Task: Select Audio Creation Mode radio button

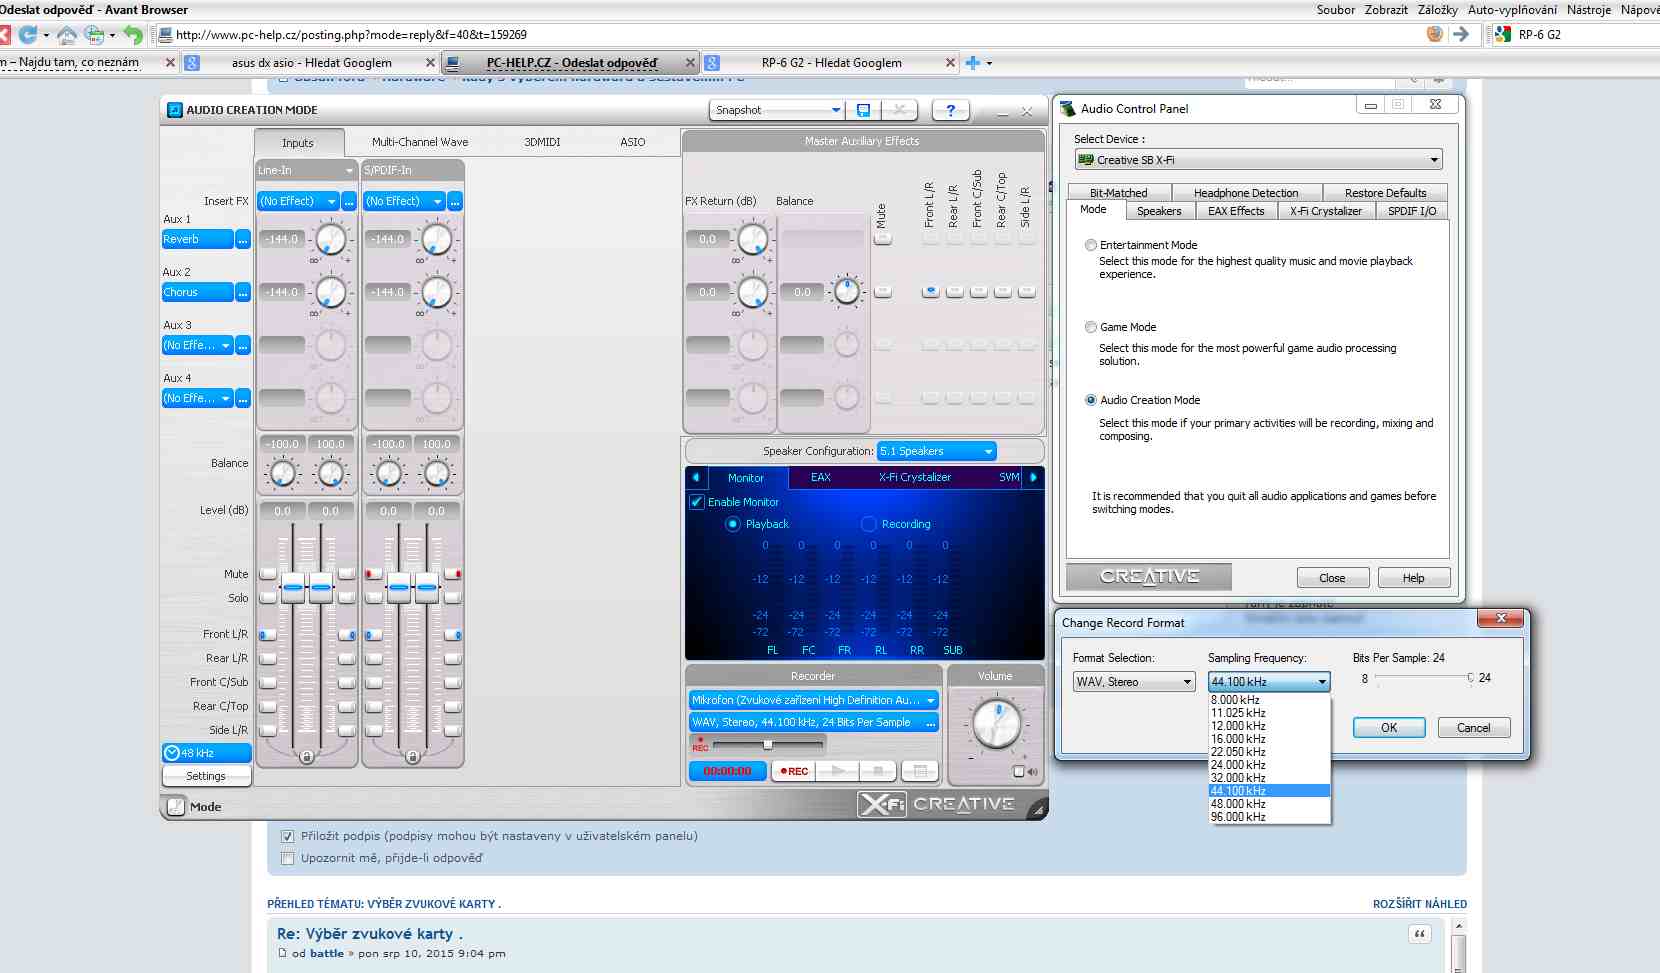Action: tap(1091, 400)
